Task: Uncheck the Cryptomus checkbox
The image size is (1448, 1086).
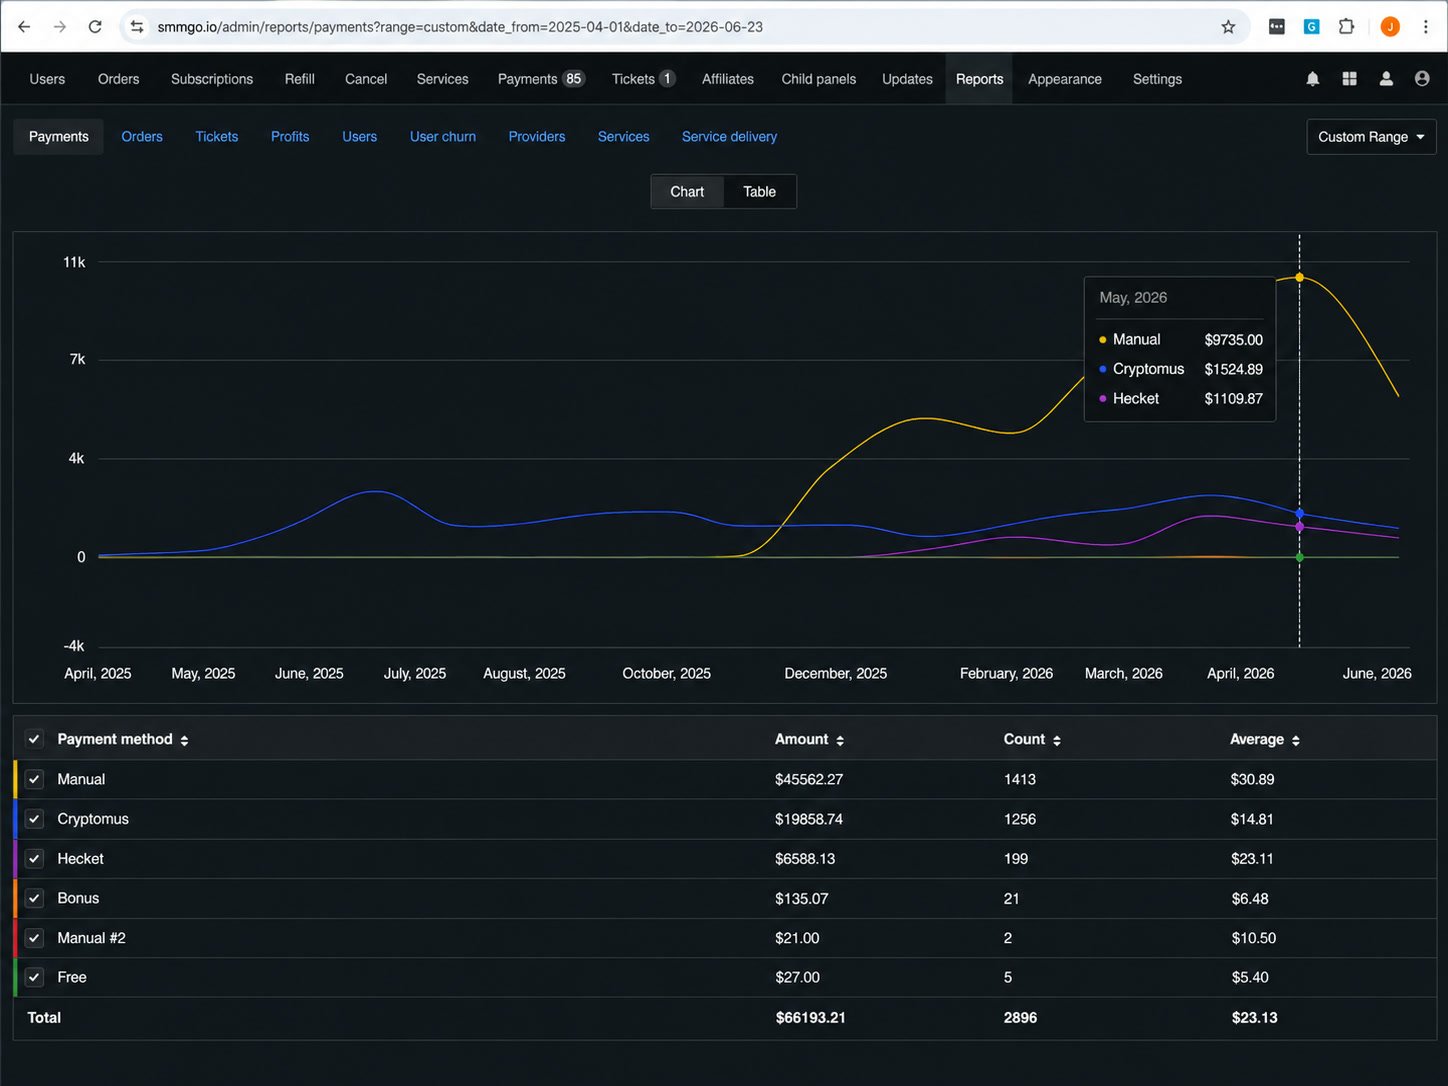Action: 34,819
